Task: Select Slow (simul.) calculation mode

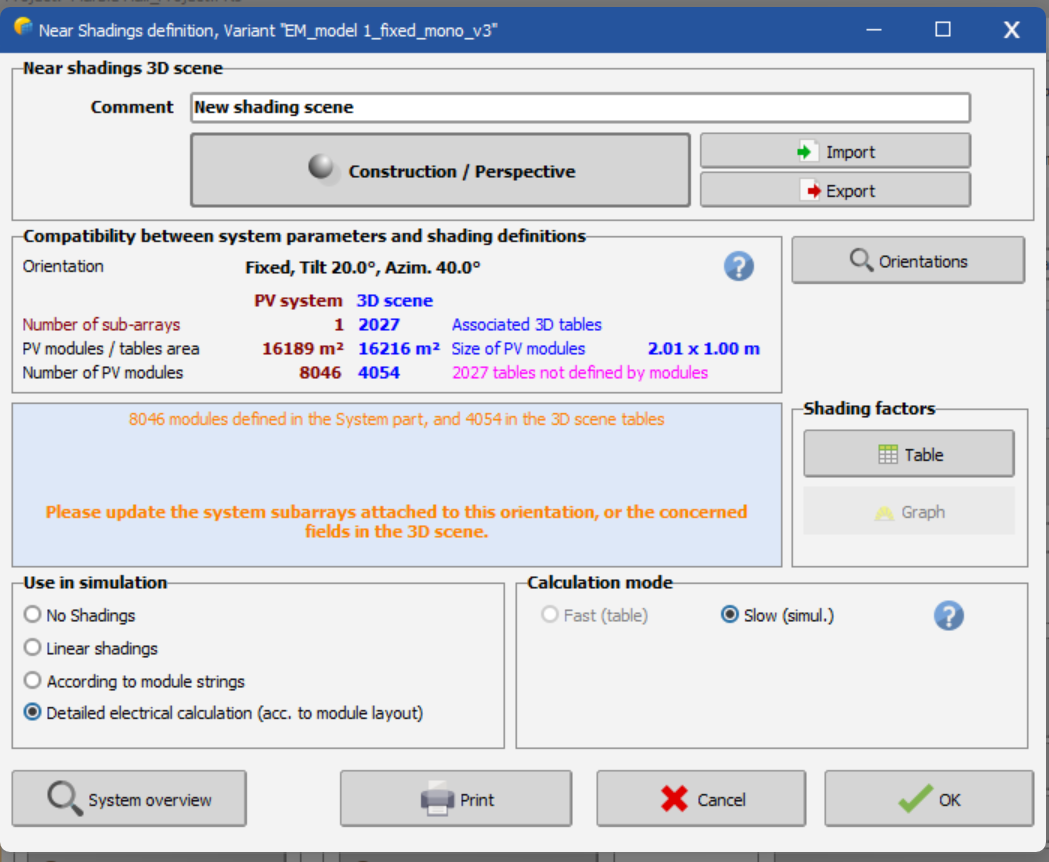Action: click(x=729, y=615)
